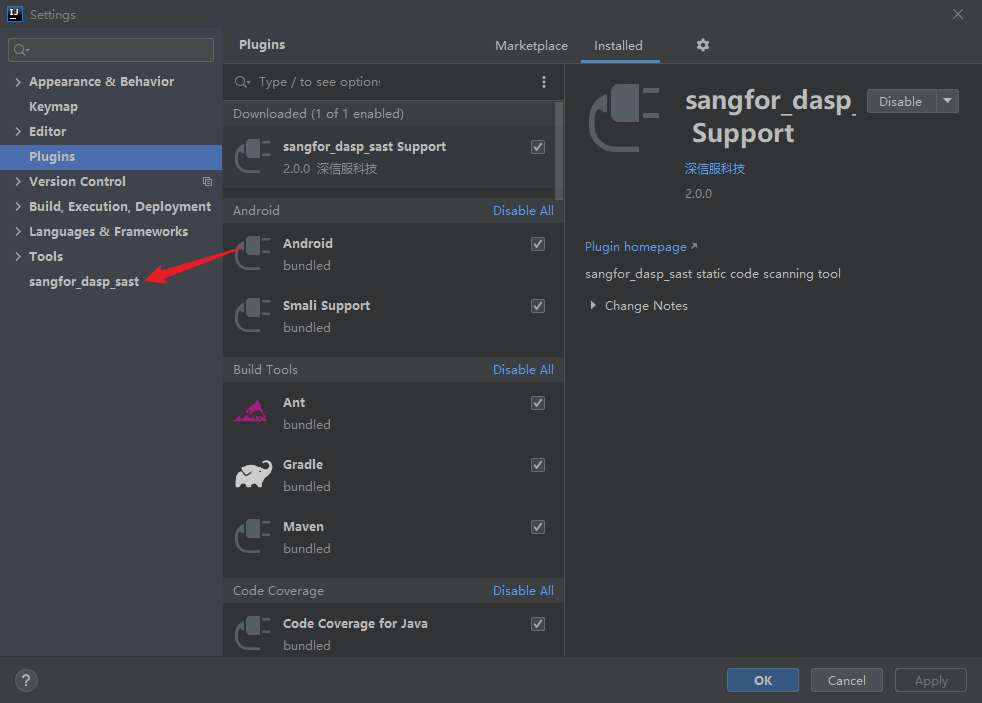
Task: Uncheck the sangfor_dasp_sast Support plugin checkbox
Action: 538,147
